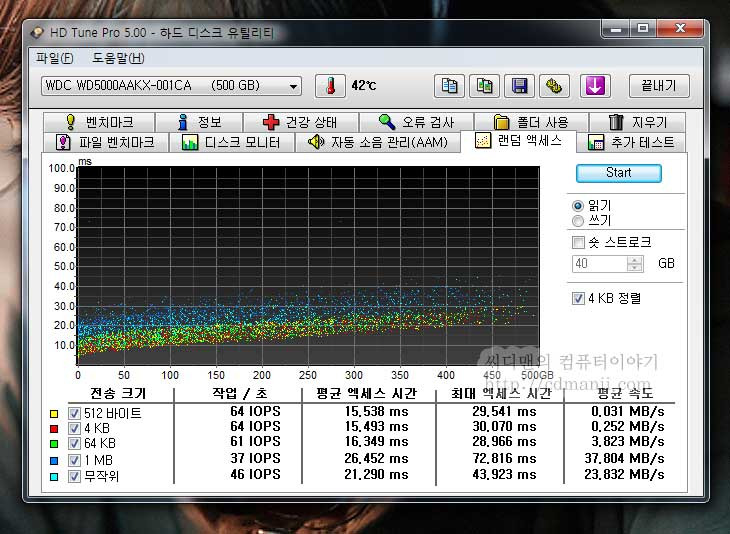Click the copy info to clipboard icon
Image resolution: width=730 pixels, height=534 pixels.
click(449, 86)
